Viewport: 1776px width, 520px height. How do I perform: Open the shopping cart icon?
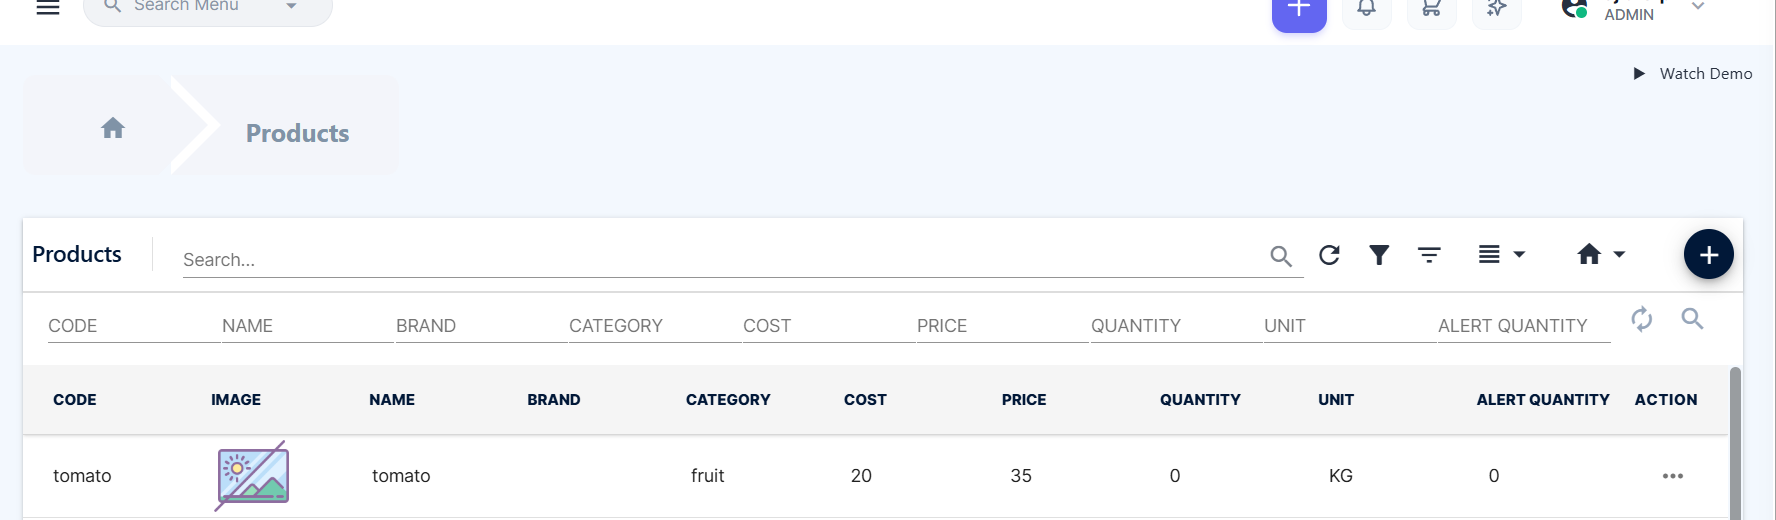coord(1431,9)
